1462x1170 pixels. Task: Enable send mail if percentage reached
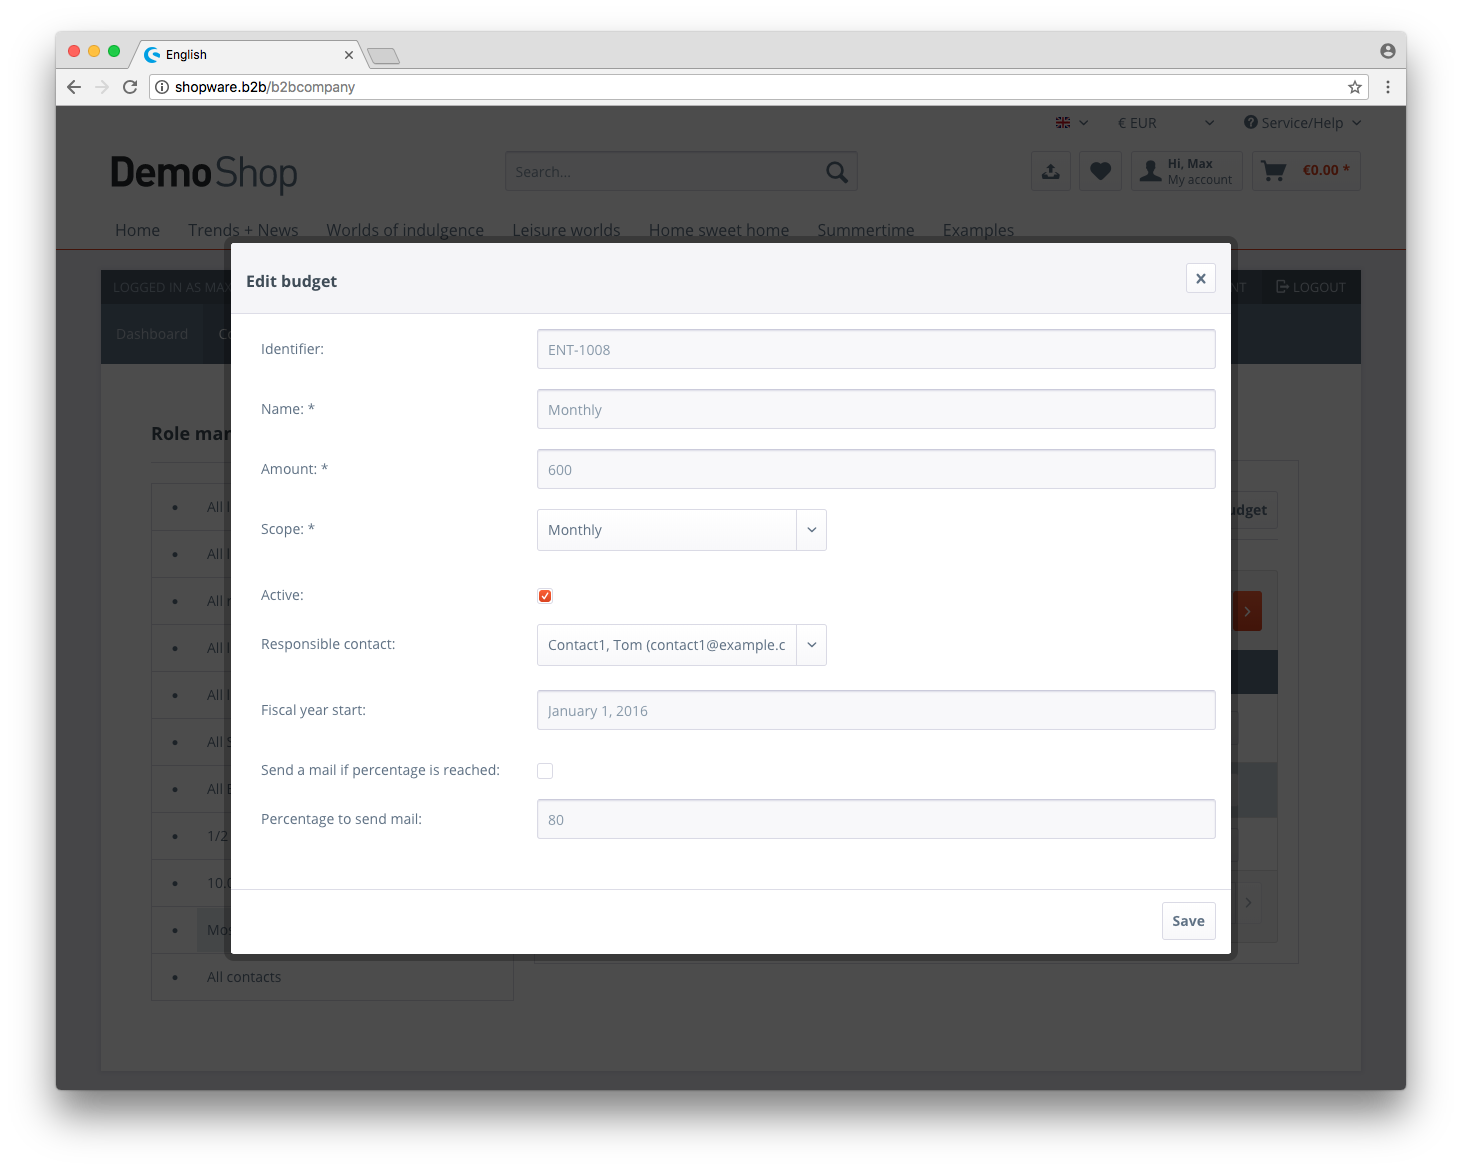click(545, 771)
